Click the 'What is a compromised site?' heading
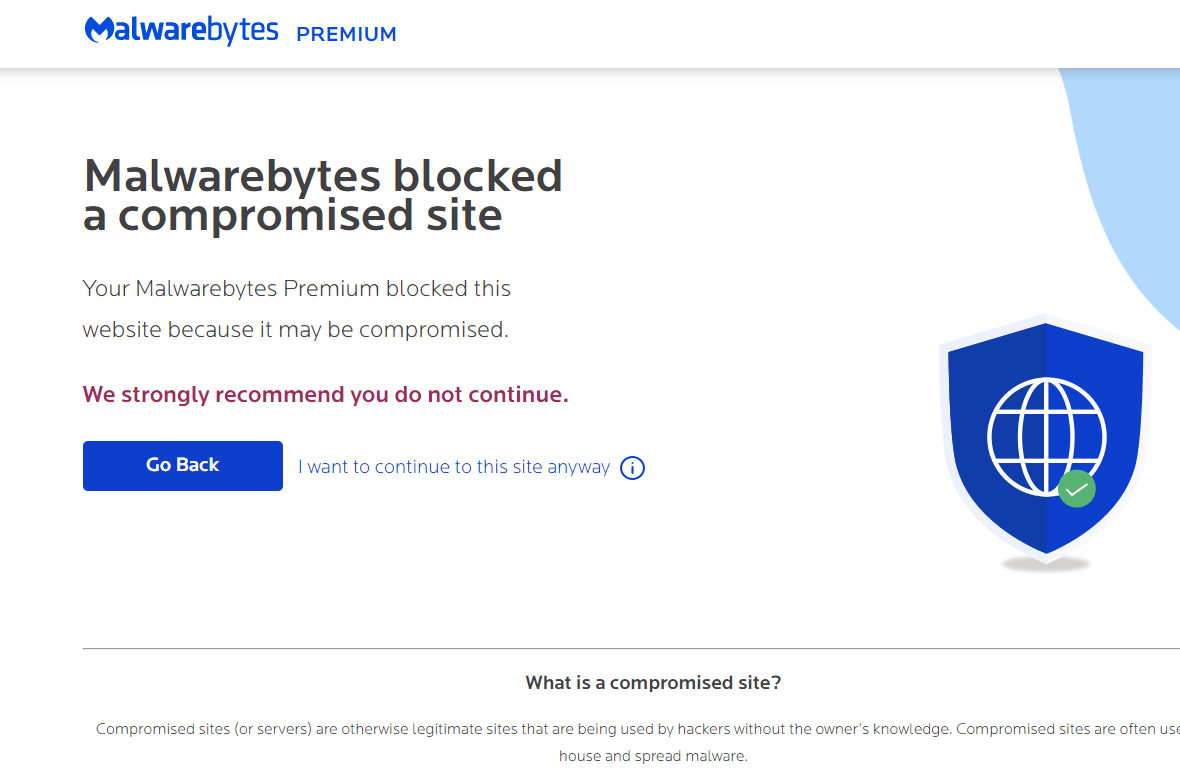 [x=653, y=682]
